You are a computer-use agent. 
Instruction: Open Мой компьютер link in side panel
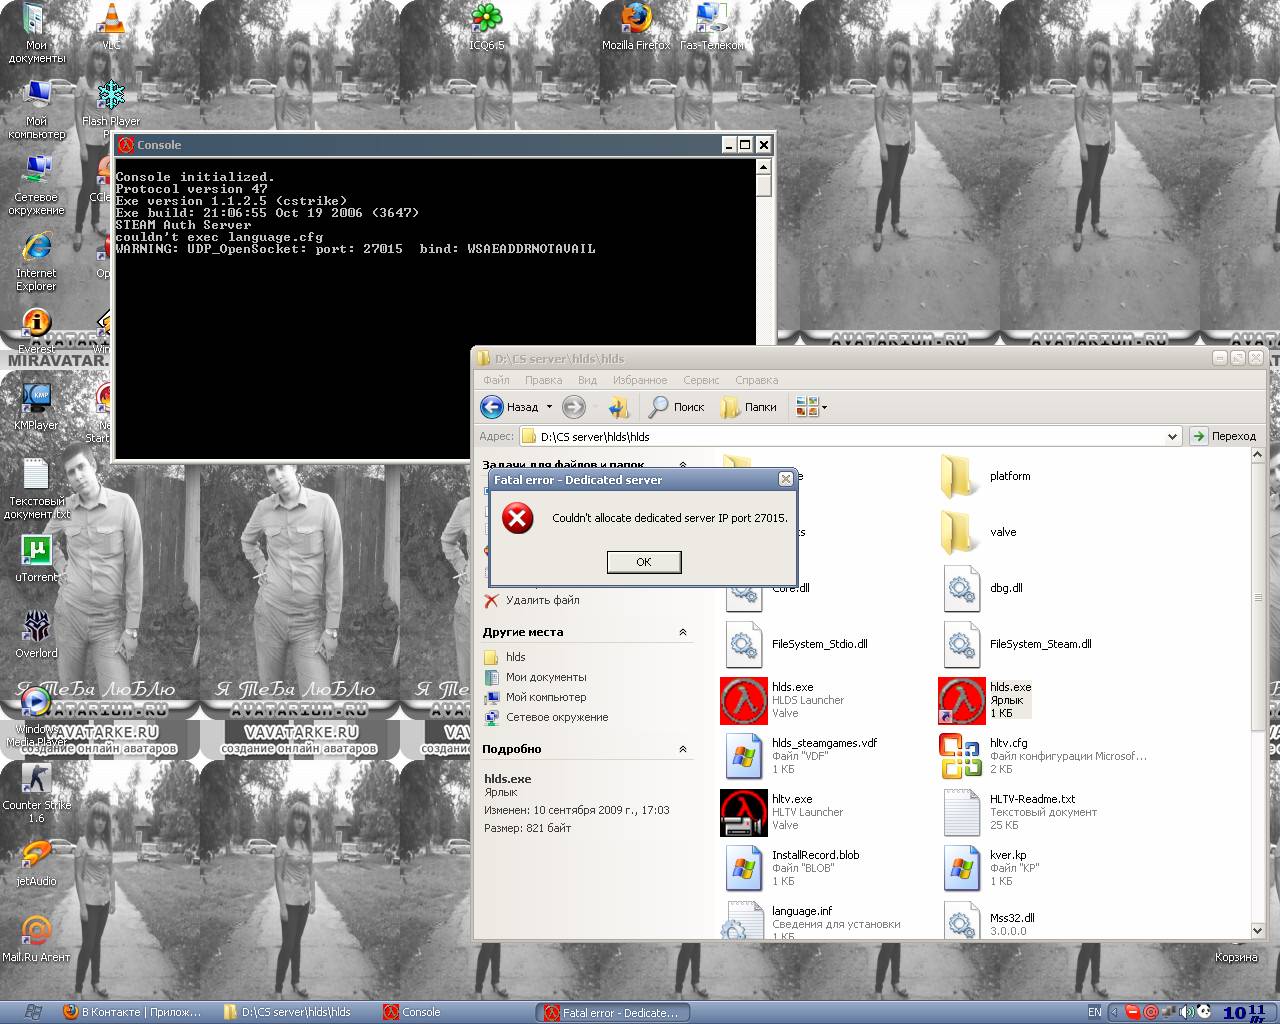click(546, 697)
